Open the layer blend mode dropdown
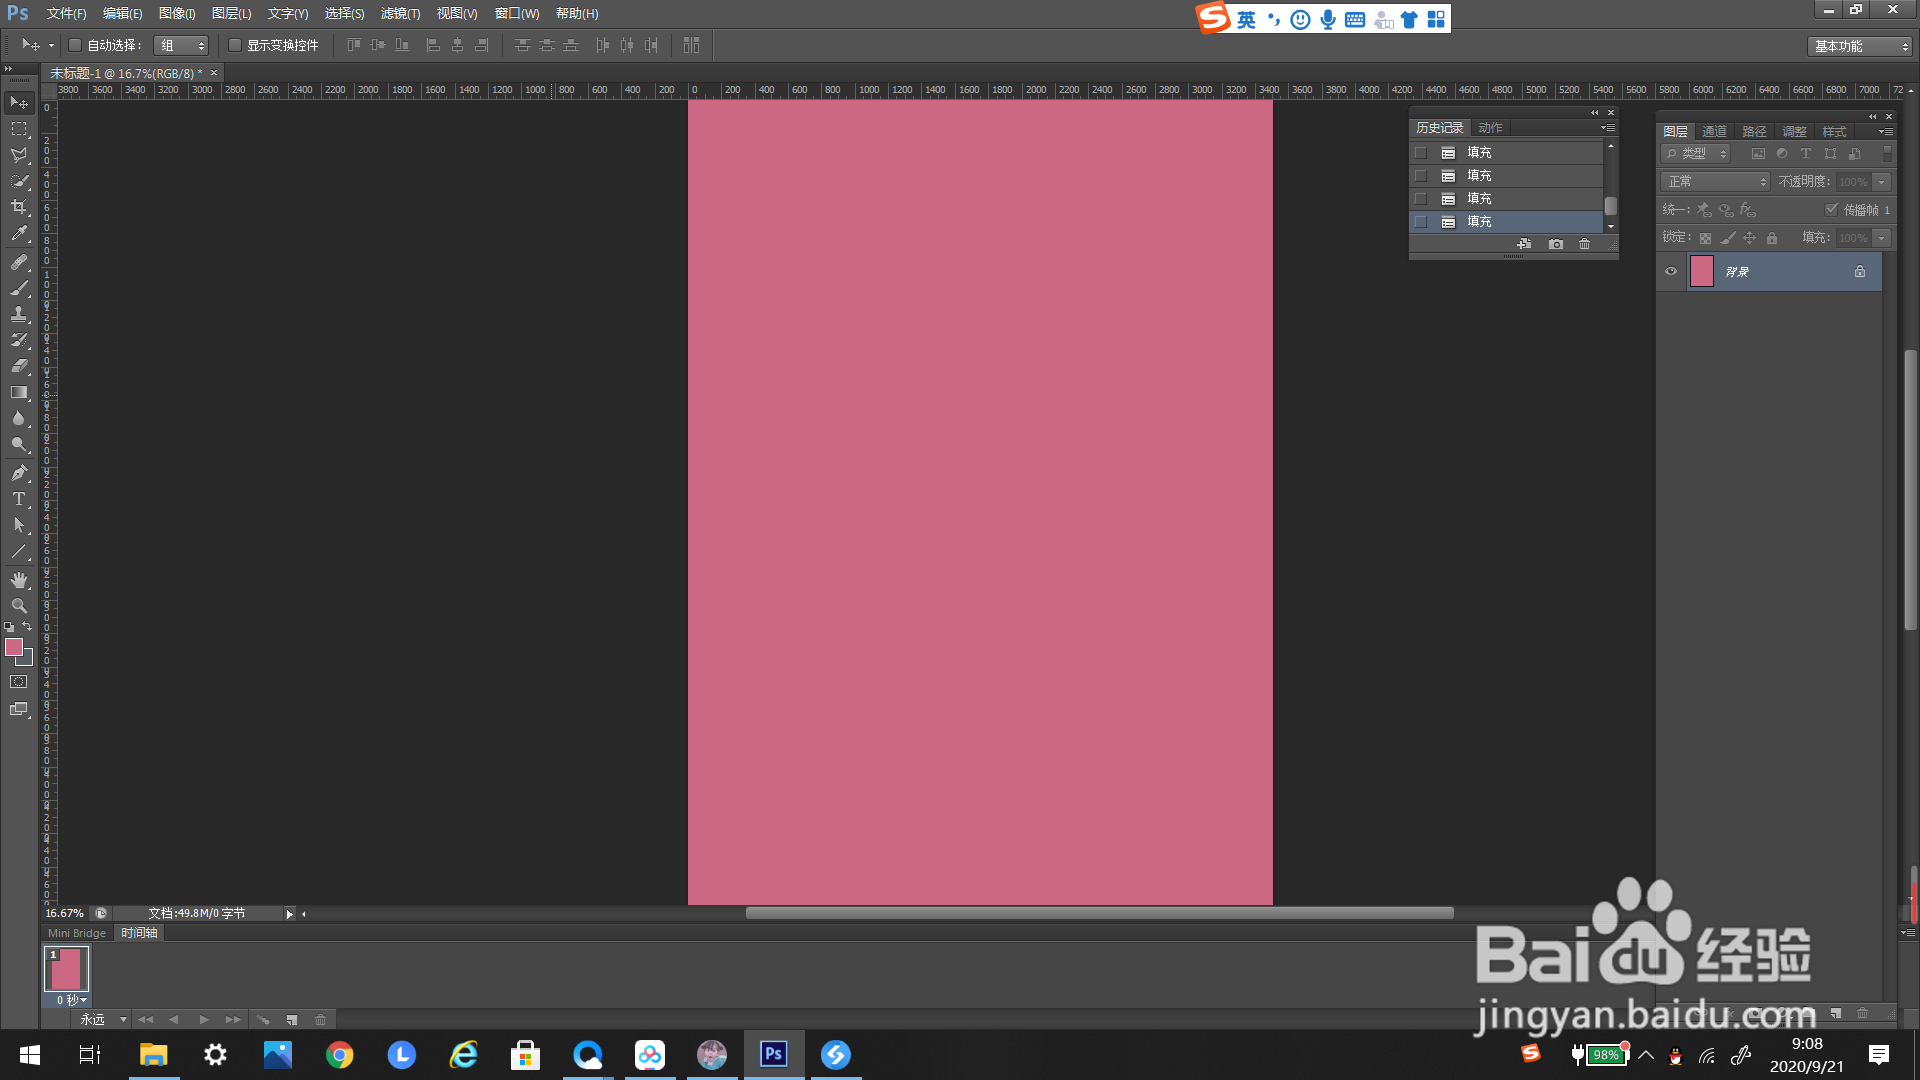1920x1080 pixels. coord(1716,181)
